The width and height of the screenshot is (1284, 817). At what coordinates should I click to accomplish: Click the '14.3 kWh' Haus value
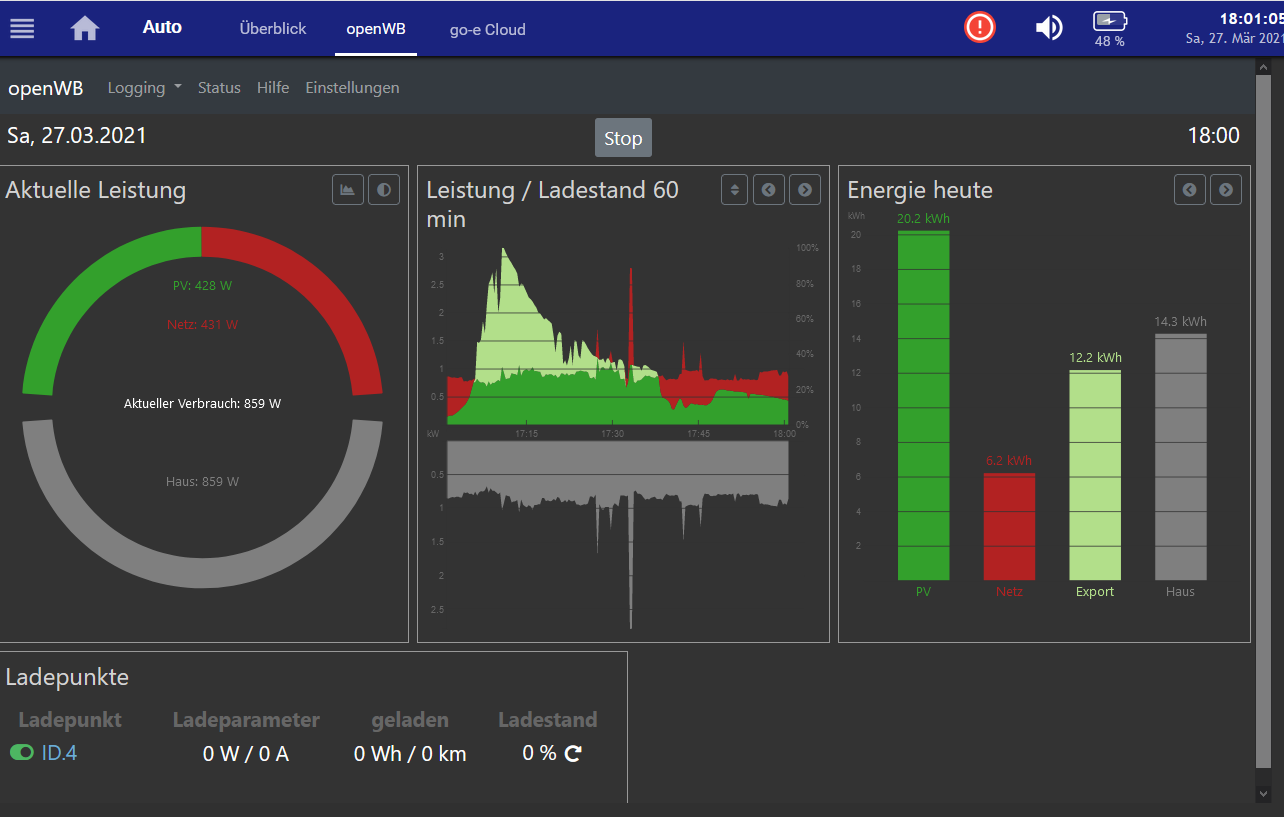pyautogui.click(x=1181, y=322)
